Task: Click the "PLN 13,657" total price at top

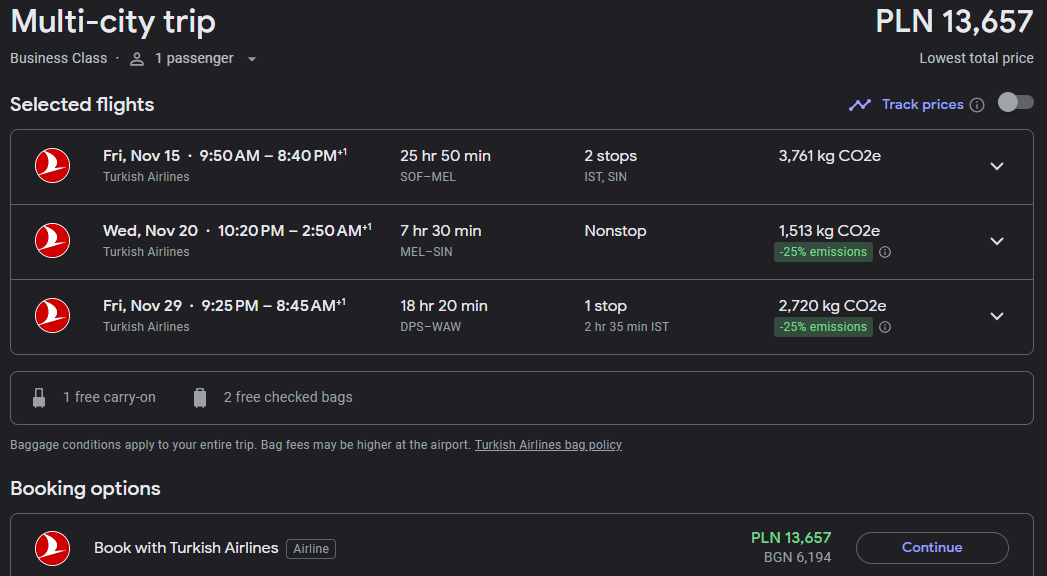Action: click(x=954, y=21)
